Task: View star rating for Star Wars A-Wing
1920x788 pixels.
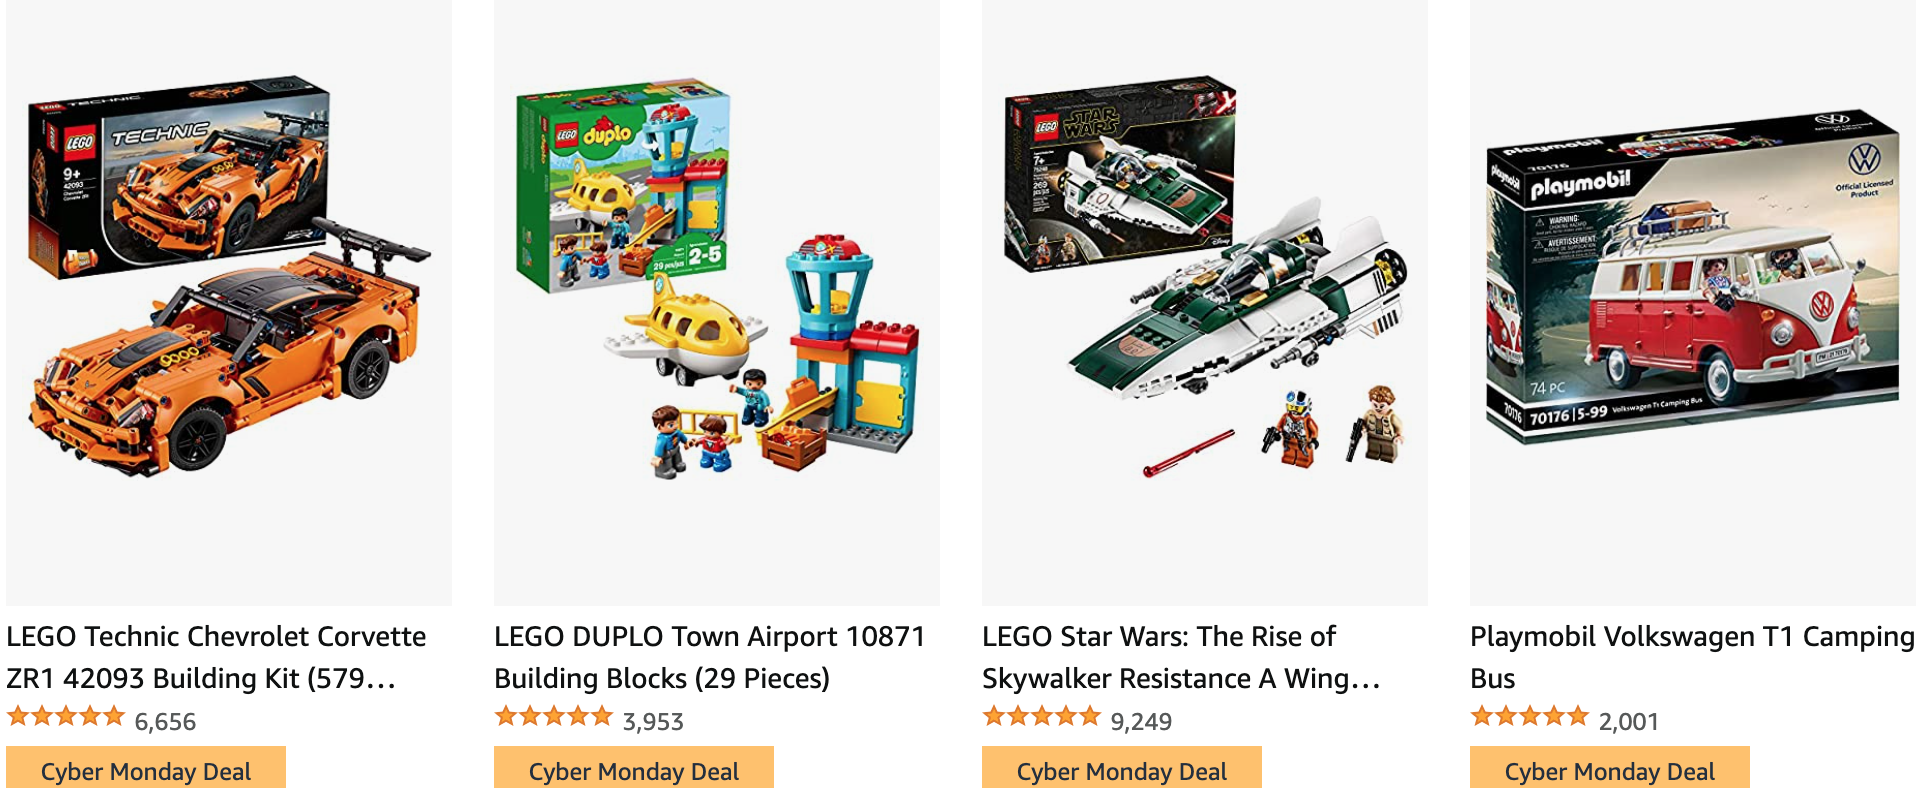Action: coord(1042,717)
